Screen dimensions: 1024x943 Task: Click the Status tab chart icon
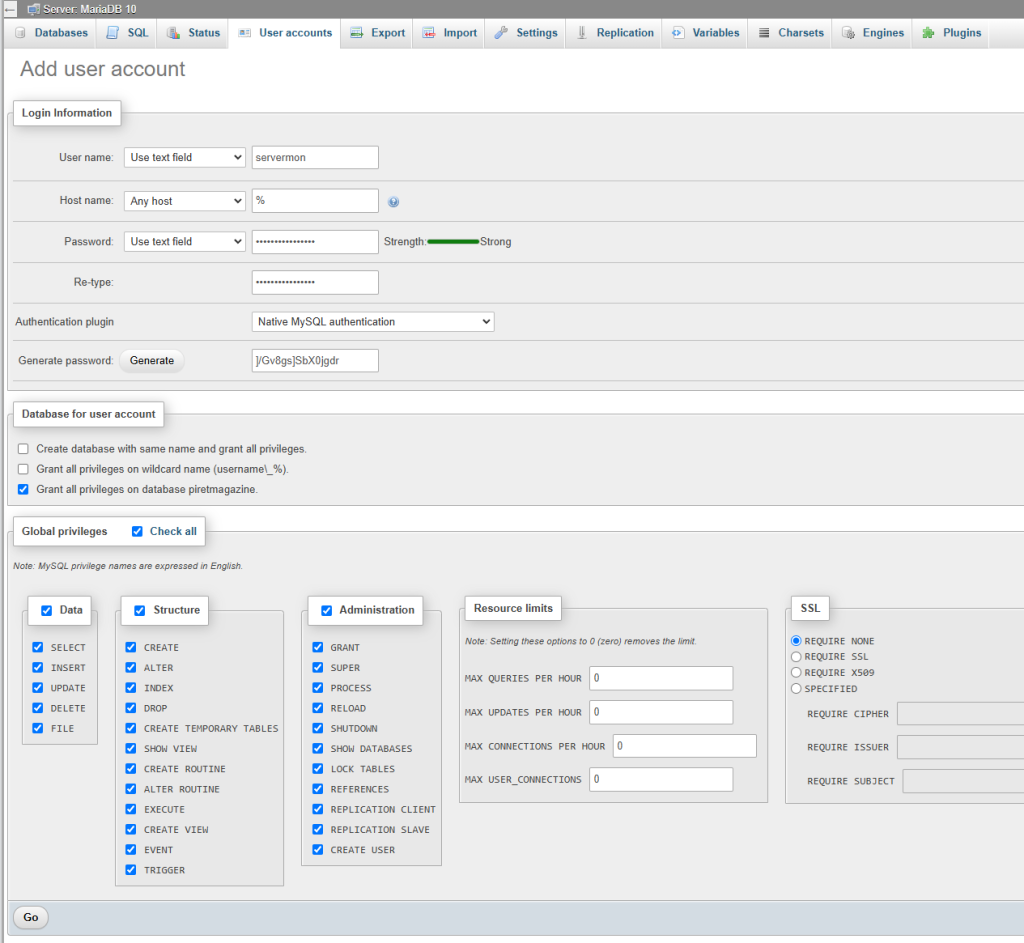click(173, 33)
